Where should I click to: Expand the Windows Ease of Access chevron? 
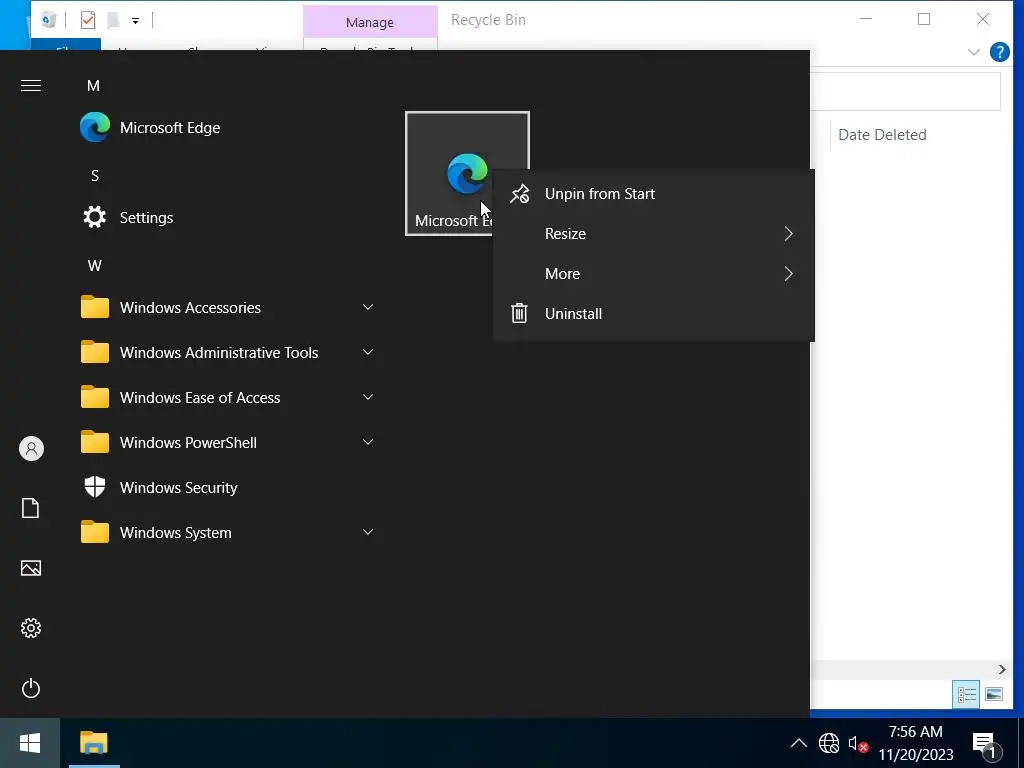368,397
